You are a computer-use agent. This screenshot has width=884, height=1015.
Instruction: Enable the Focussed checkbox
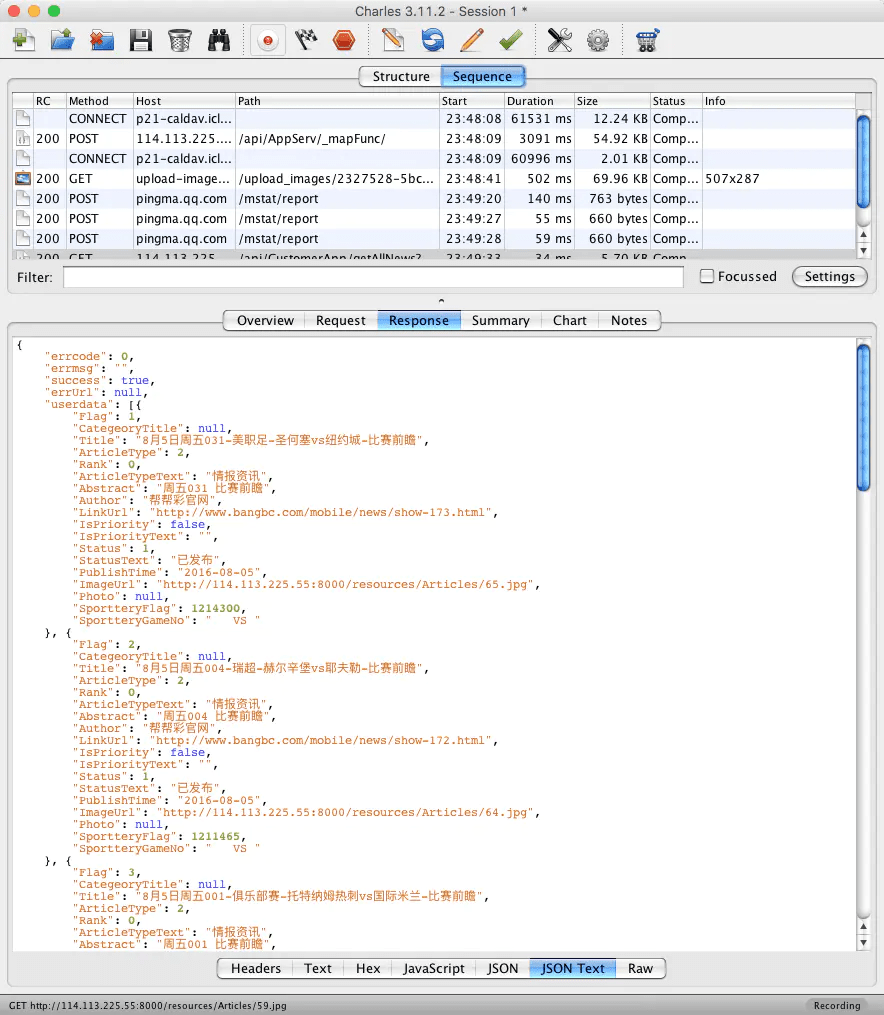[707, 276]
